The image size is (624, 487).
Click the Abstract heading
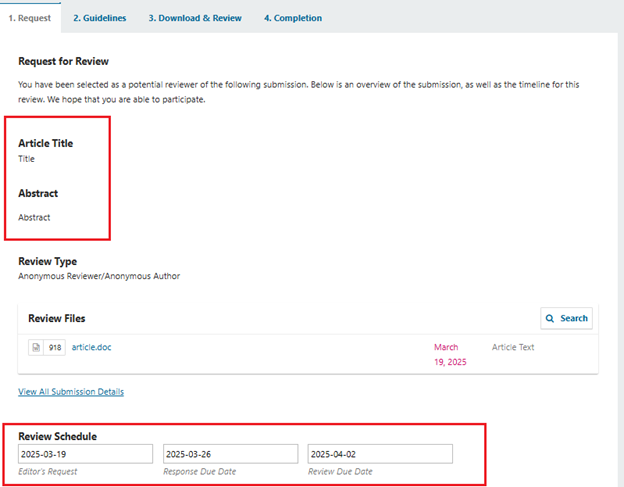coord(38,193)
